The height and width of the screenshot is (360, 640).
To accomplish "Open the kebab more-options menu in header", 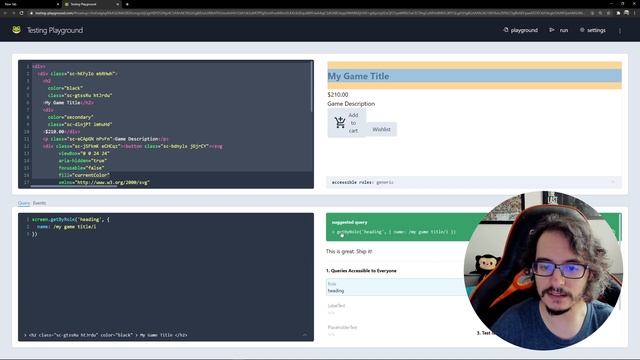I will click(620, 31).
